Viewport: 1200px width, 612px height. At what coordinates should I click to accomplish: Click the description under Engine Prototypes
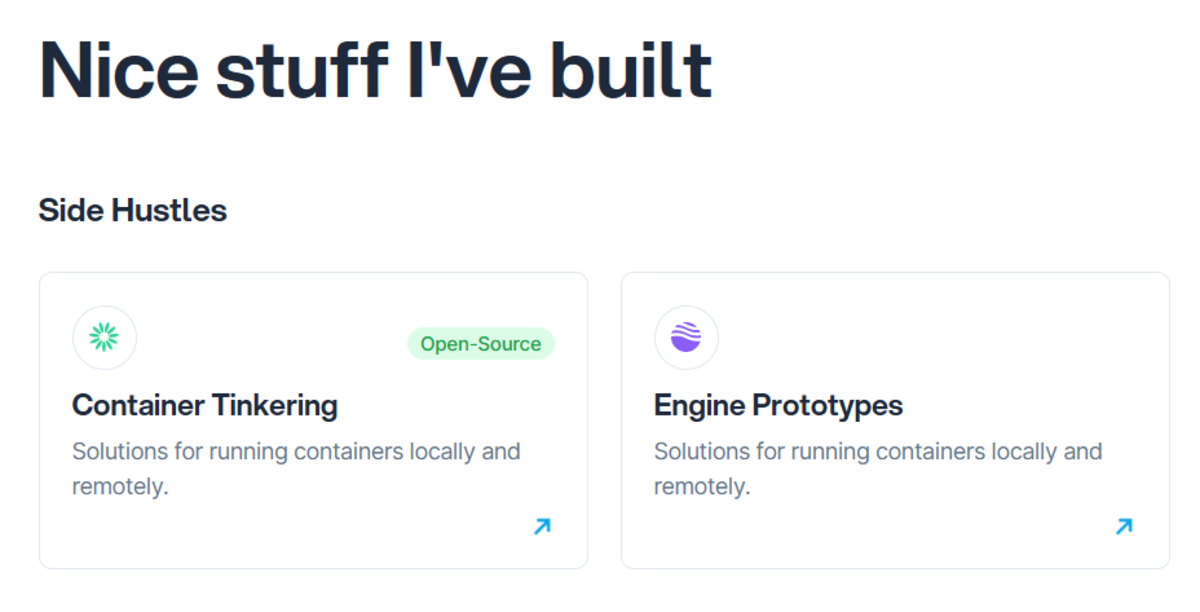pyautogui.click(x=877, y=468)
